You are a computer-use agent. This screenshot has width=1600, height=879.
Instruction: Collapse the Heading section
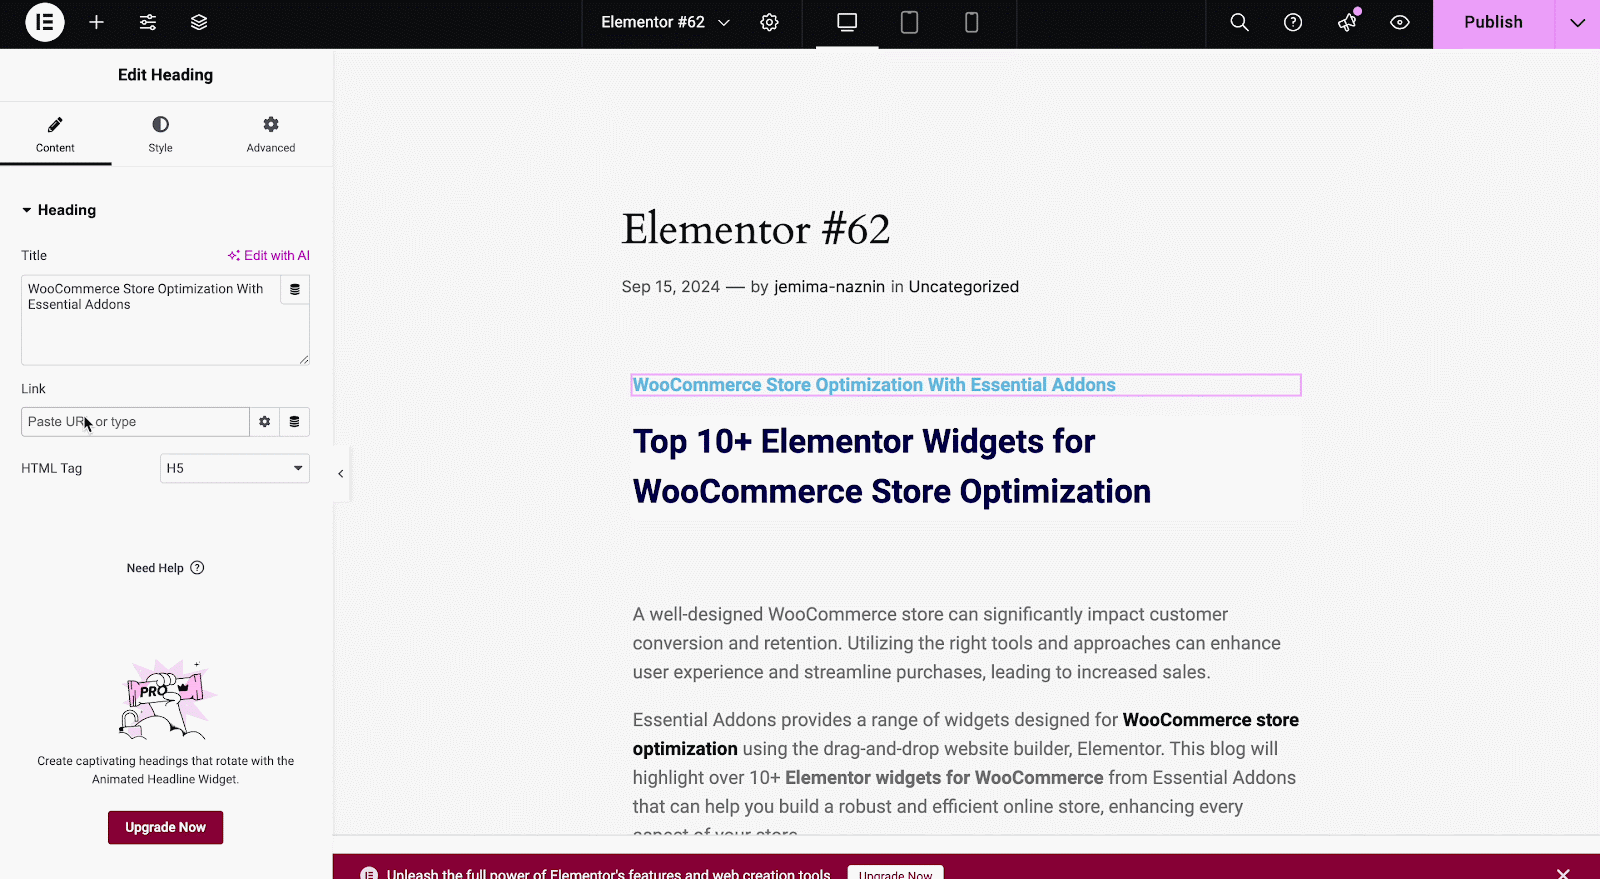click(x=59, y=210)
